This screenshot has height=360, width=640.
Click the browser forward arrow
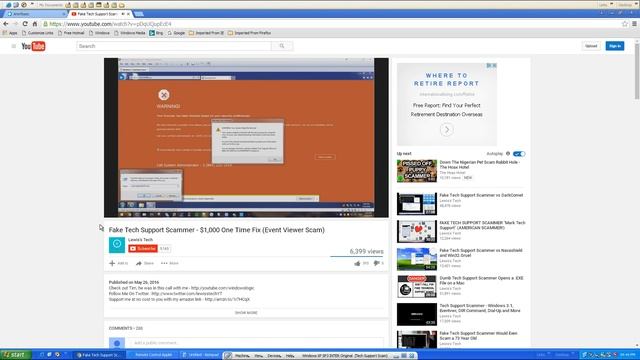pos(16,24)
